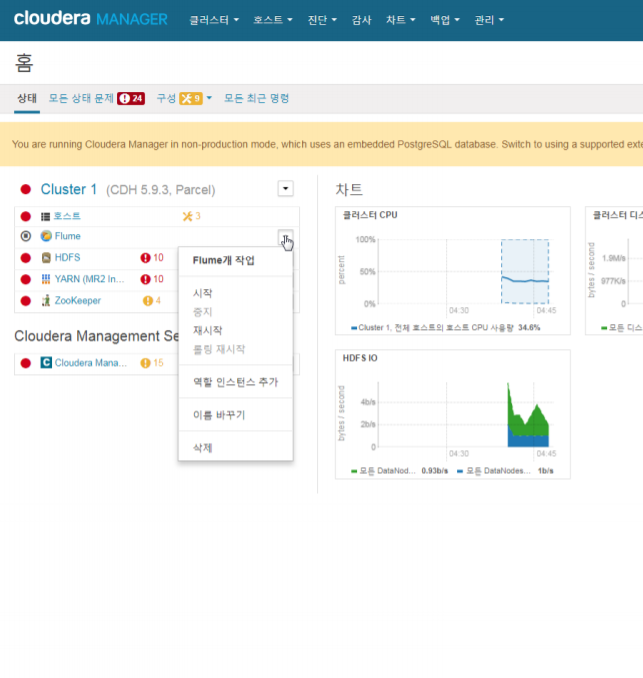Click the red health dot beside Cloudera Mana...
The image size is (643, 678).
[26, 363]
